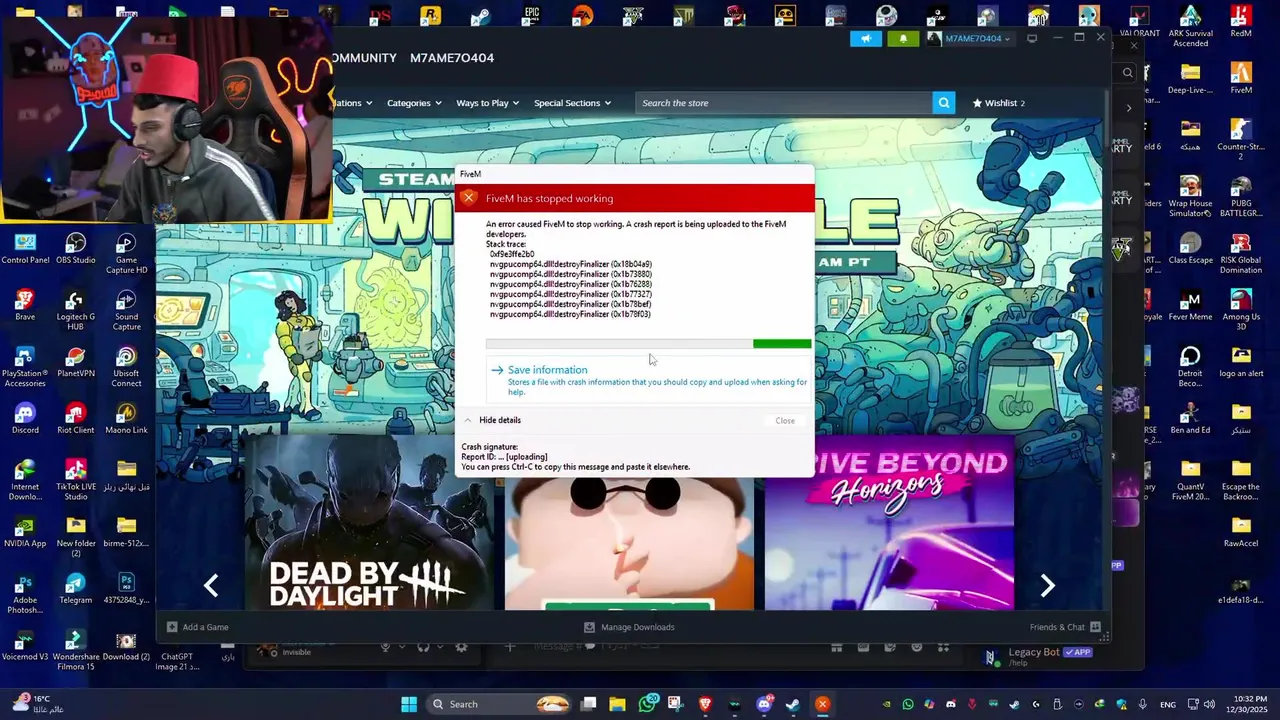The height and width of the screenshot is (720, 1280).
Task: Click the ENG language indicator in tray
Action: (1167, 704)
